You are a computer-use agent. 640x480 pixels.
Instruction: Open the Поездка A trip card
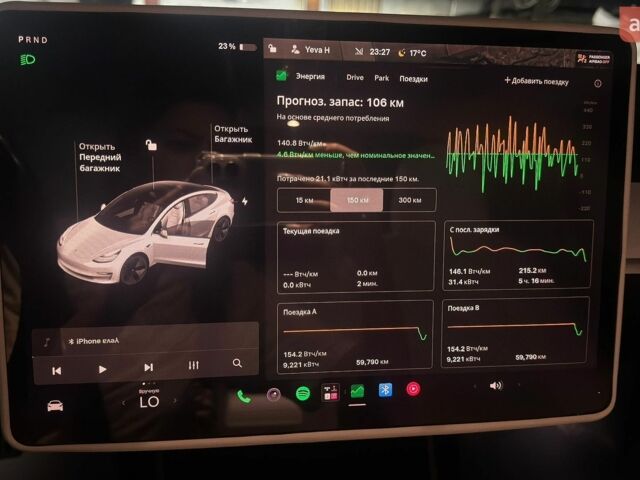tap(355, 336)
